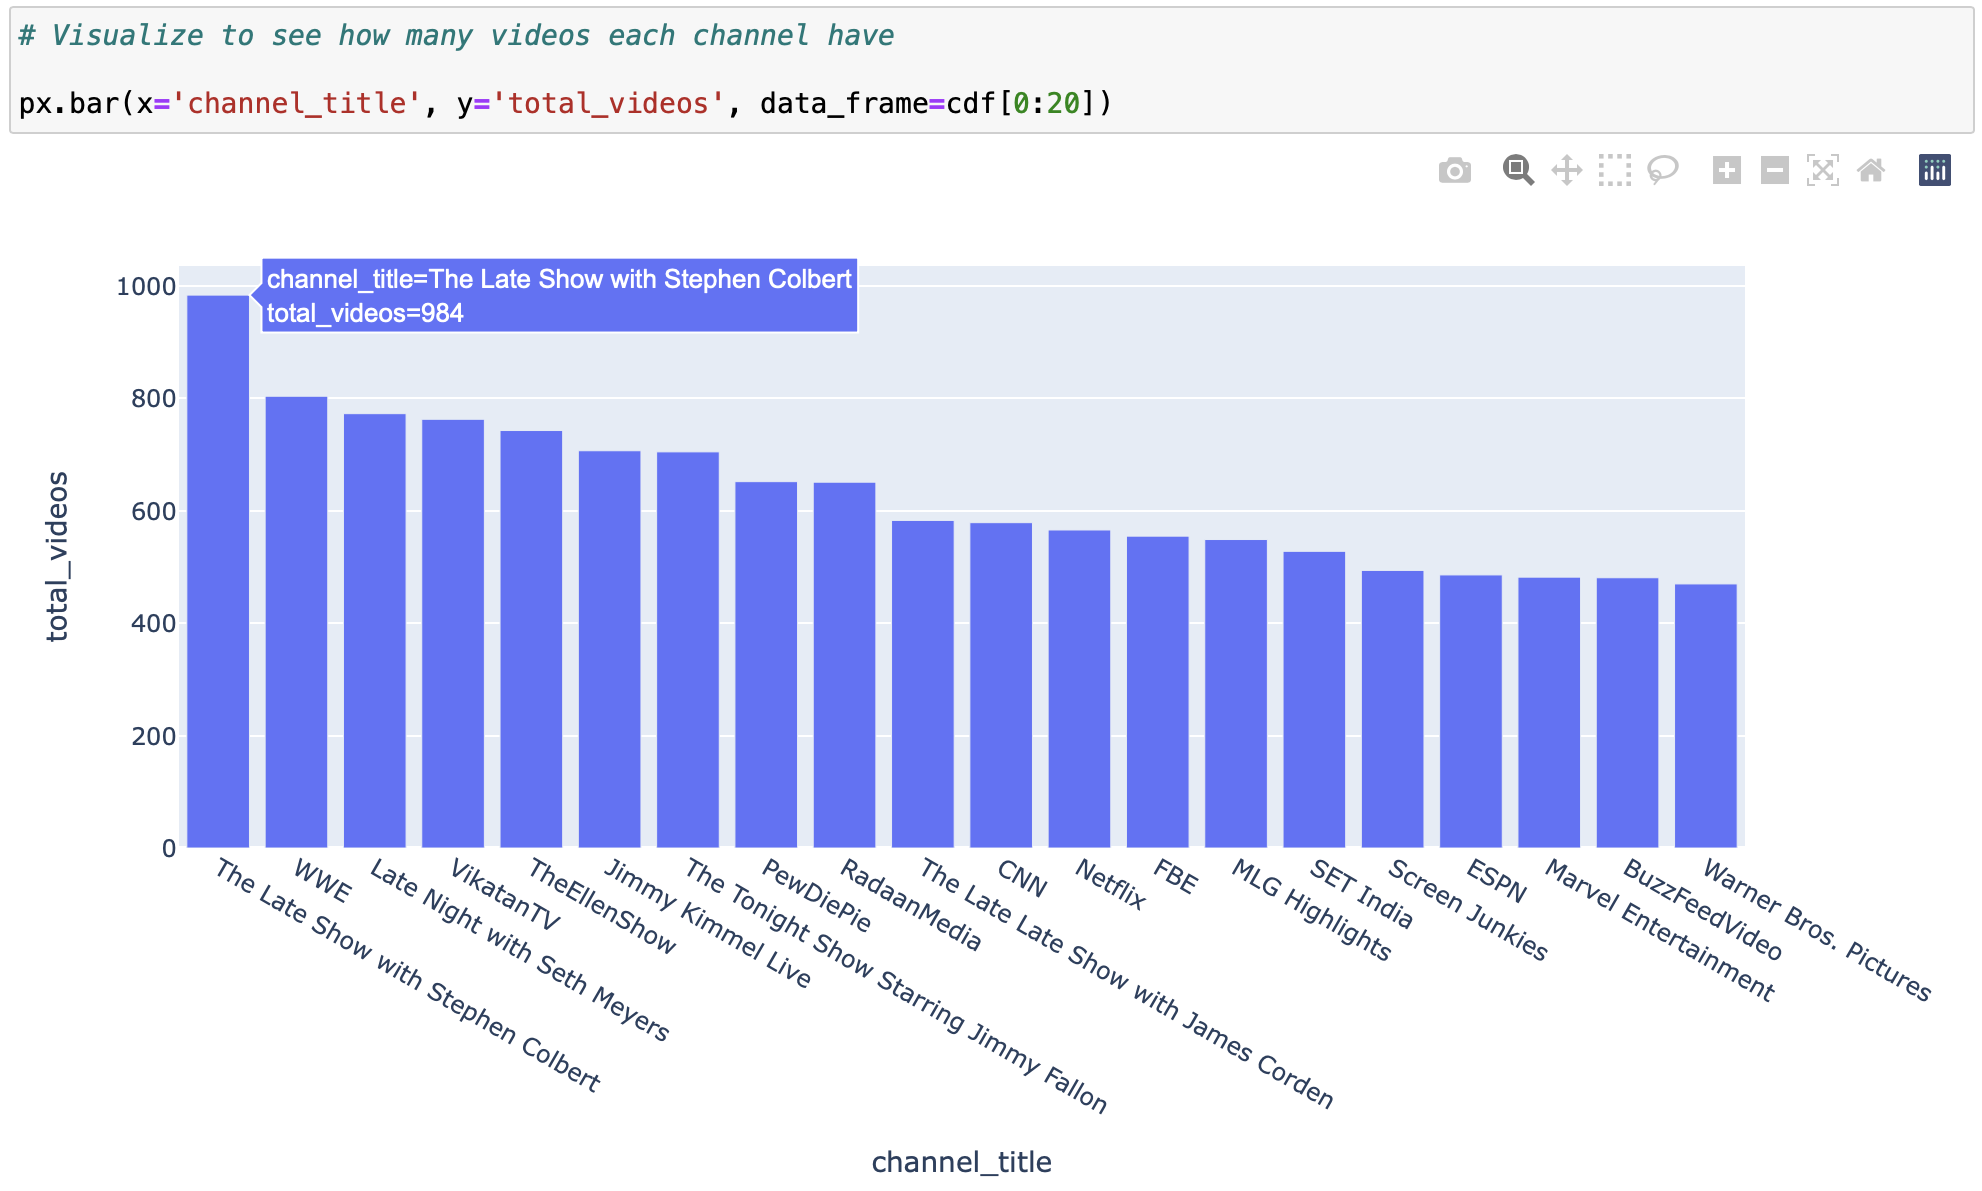Click the 600 y-axis tick label
Screen dimensions: 1982x1191
pyautogui.click(x=153, y=511)
